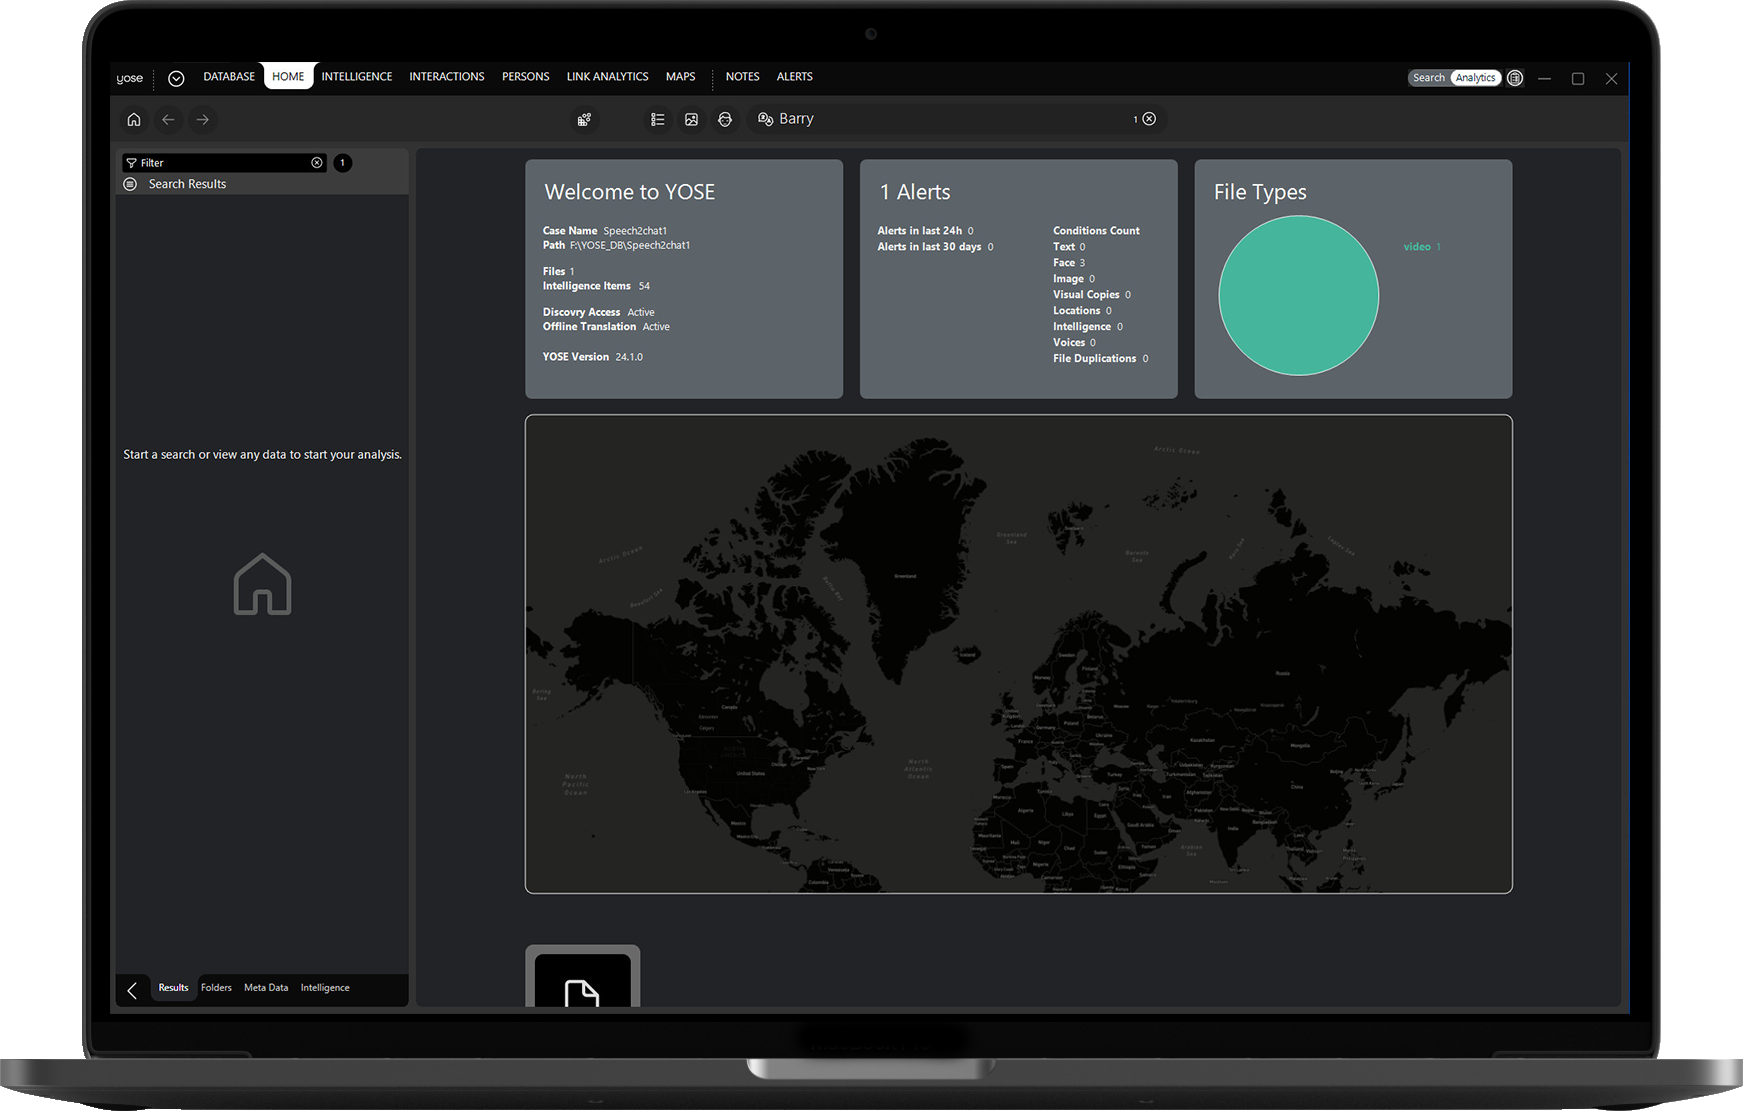This screenshot has height=1111, width=1743.
Task: Open the LINK ANALYTICS section
Action: click(607, 77)
